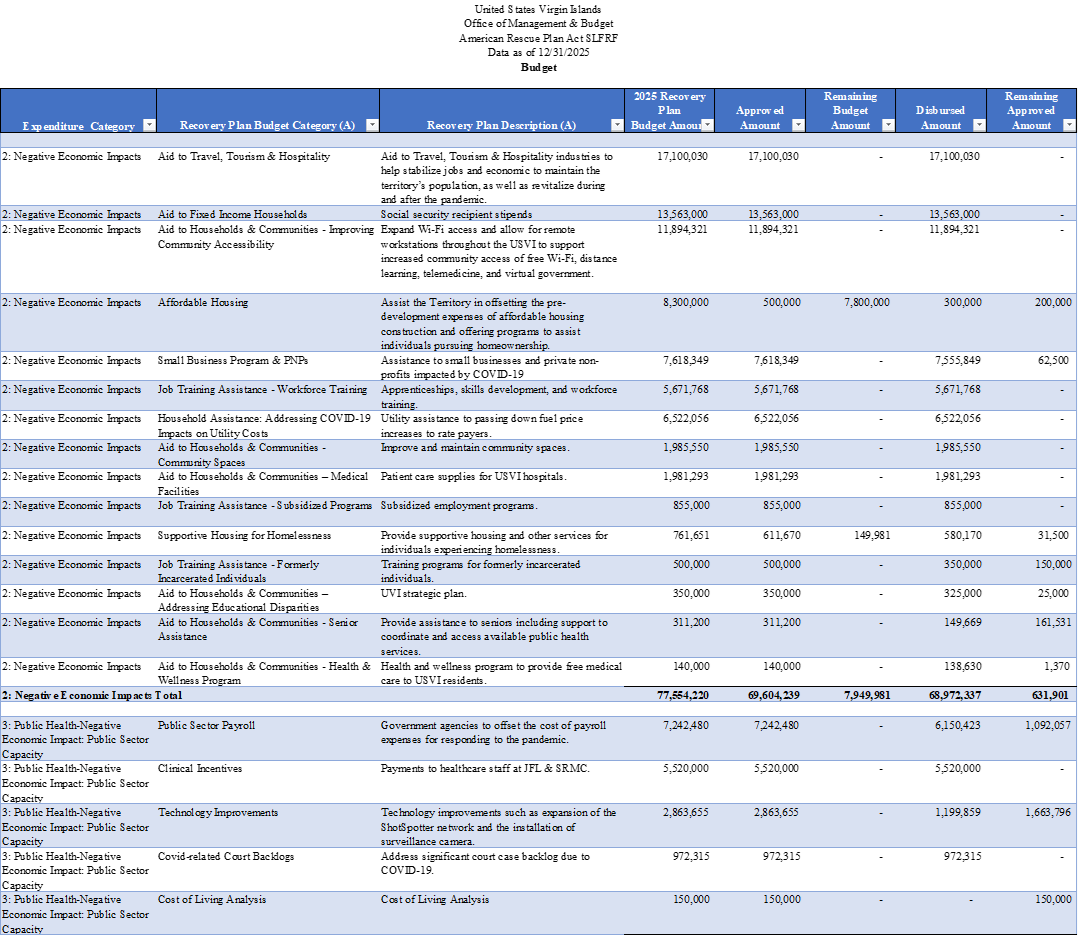Click the Cost of Living Analysis description cell
1078x936 pixels.
[x=435, y=899]
